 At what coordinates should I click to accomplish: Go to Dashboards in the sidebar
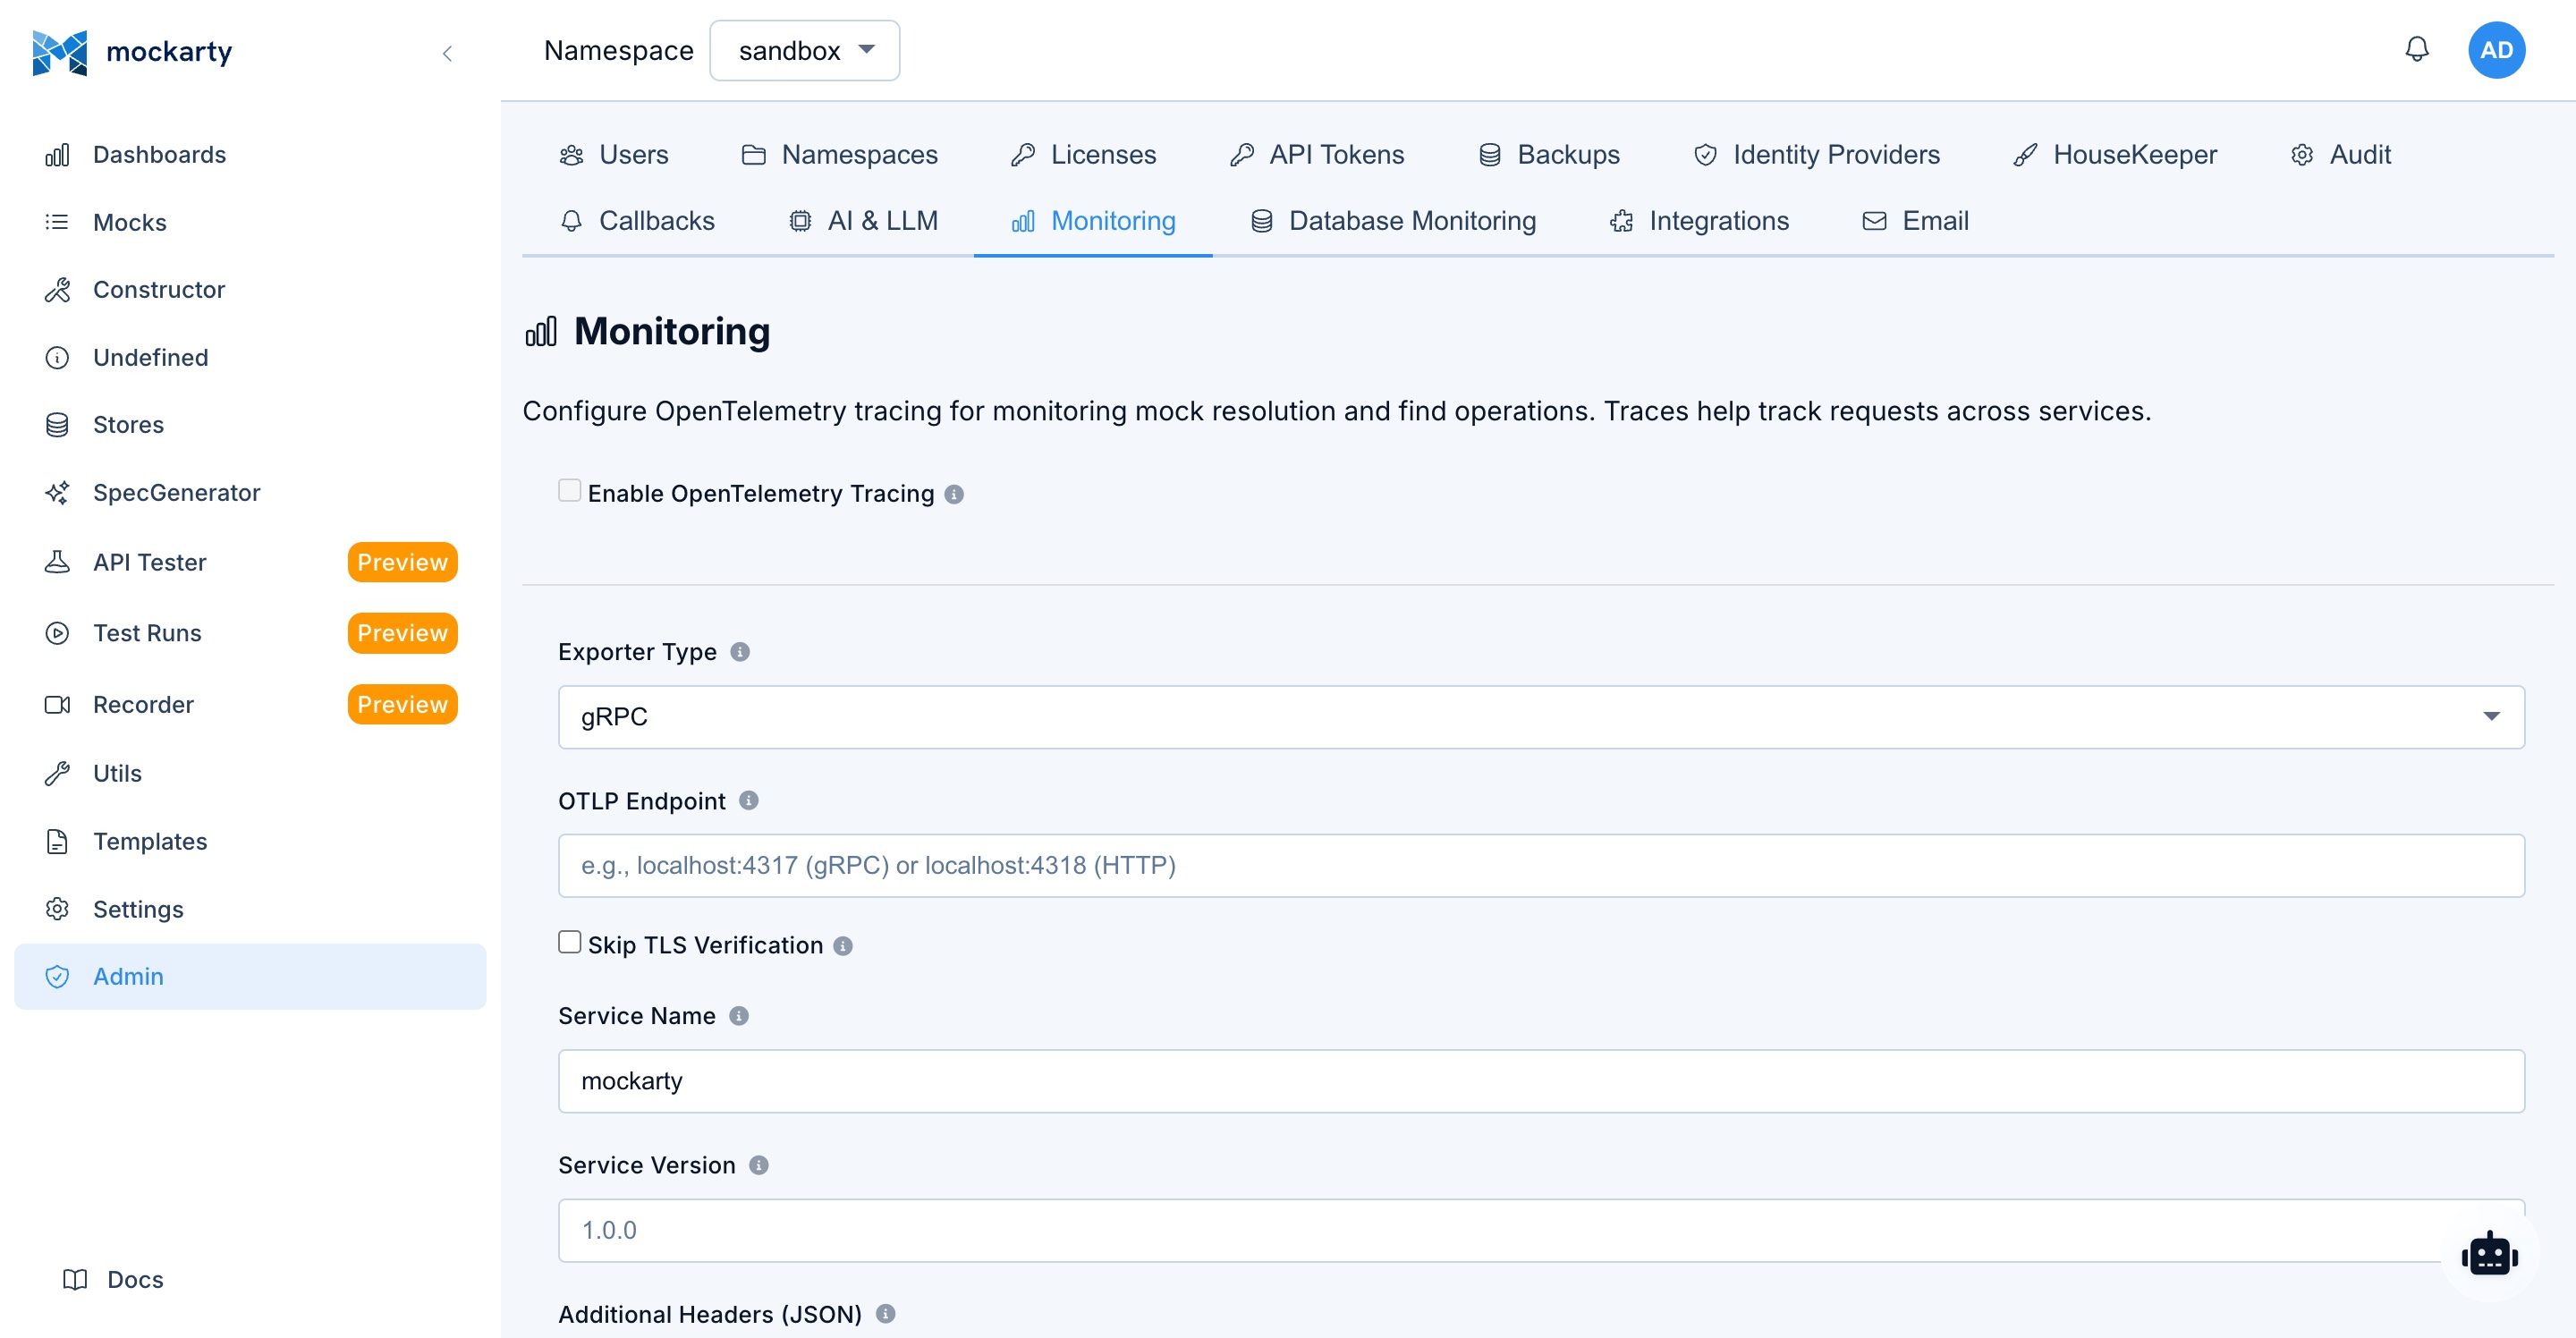(x=250, y=155)
